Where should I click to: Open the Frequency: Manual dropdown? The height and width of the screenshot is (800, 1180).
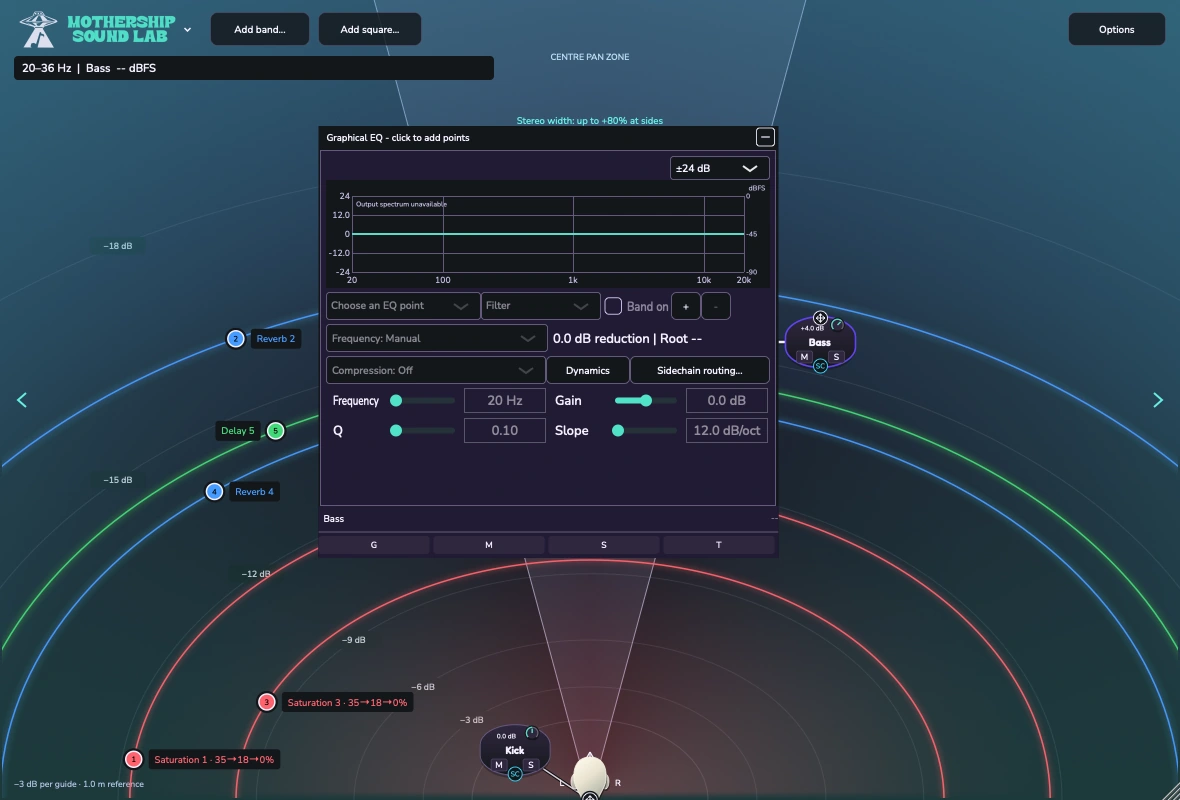(436, 339)
